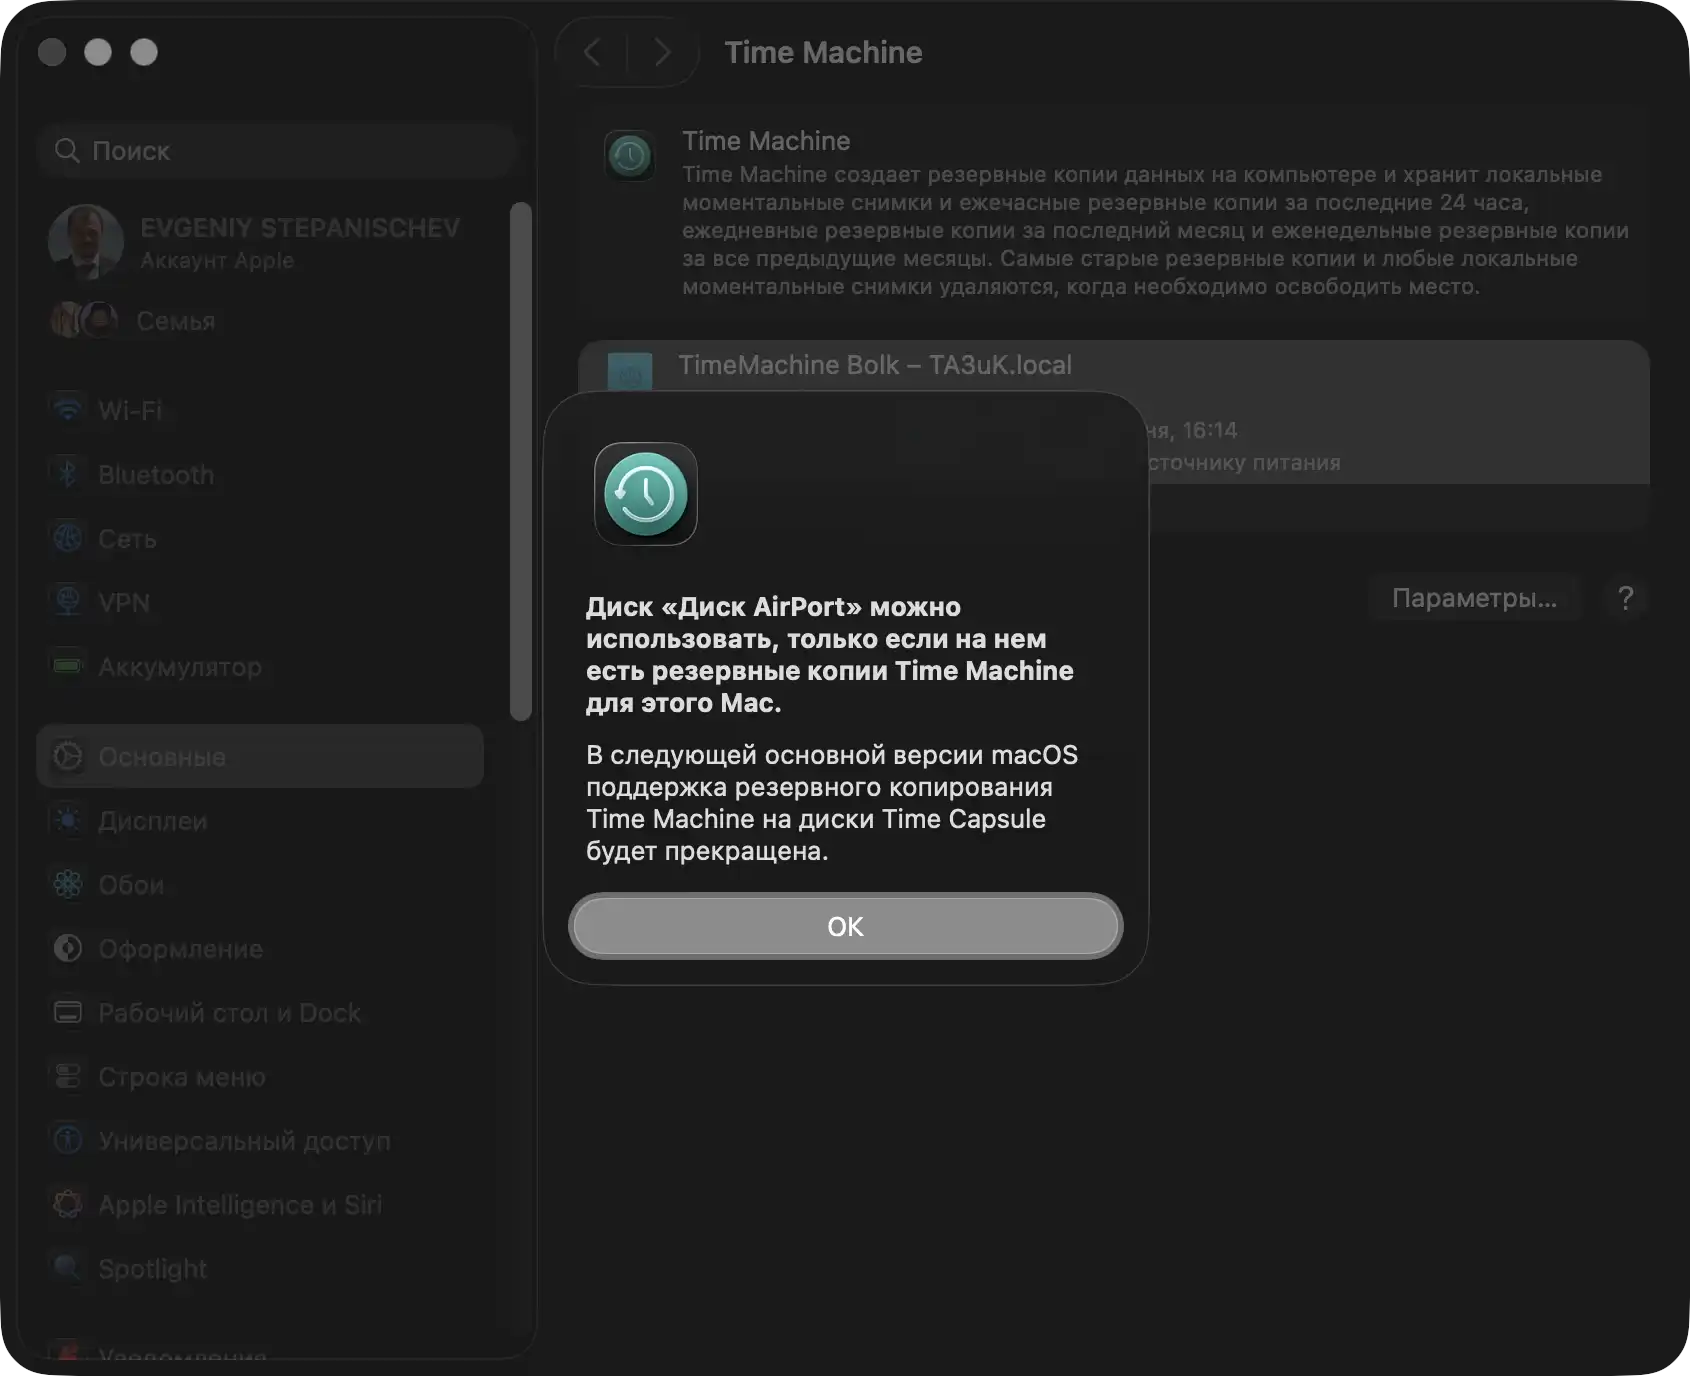This screenshot has height=1376, width=1690.
Task: Click the sidebar scrollbar
Action: 520,461
